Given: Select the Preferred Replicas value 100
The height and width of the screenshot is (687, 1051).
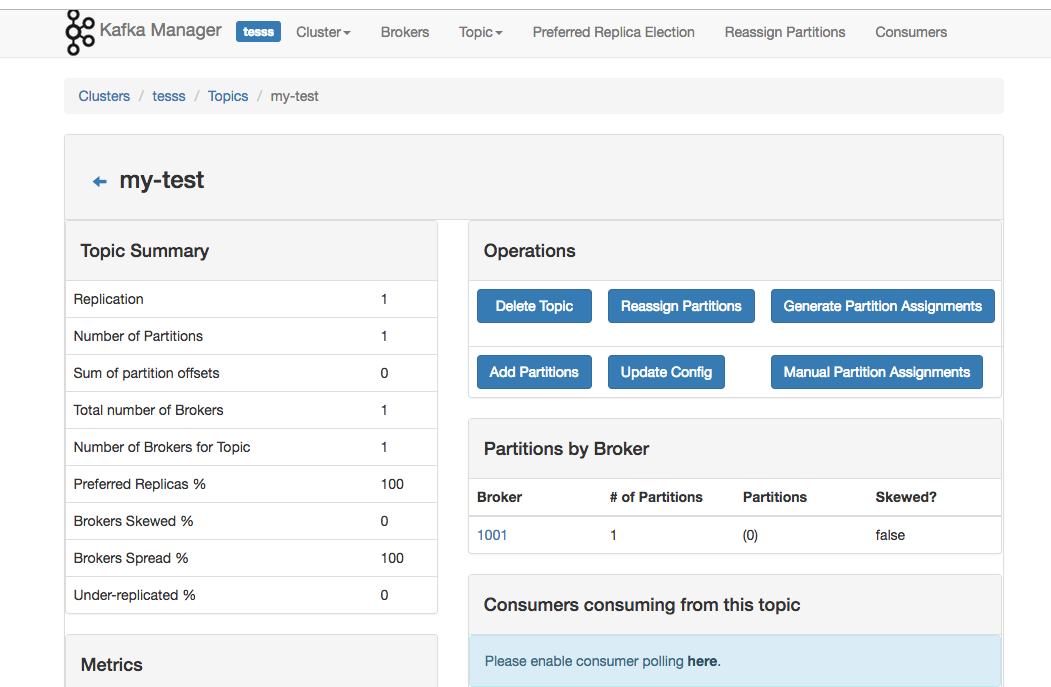Looking at the screenshot, I should (392, 484).
